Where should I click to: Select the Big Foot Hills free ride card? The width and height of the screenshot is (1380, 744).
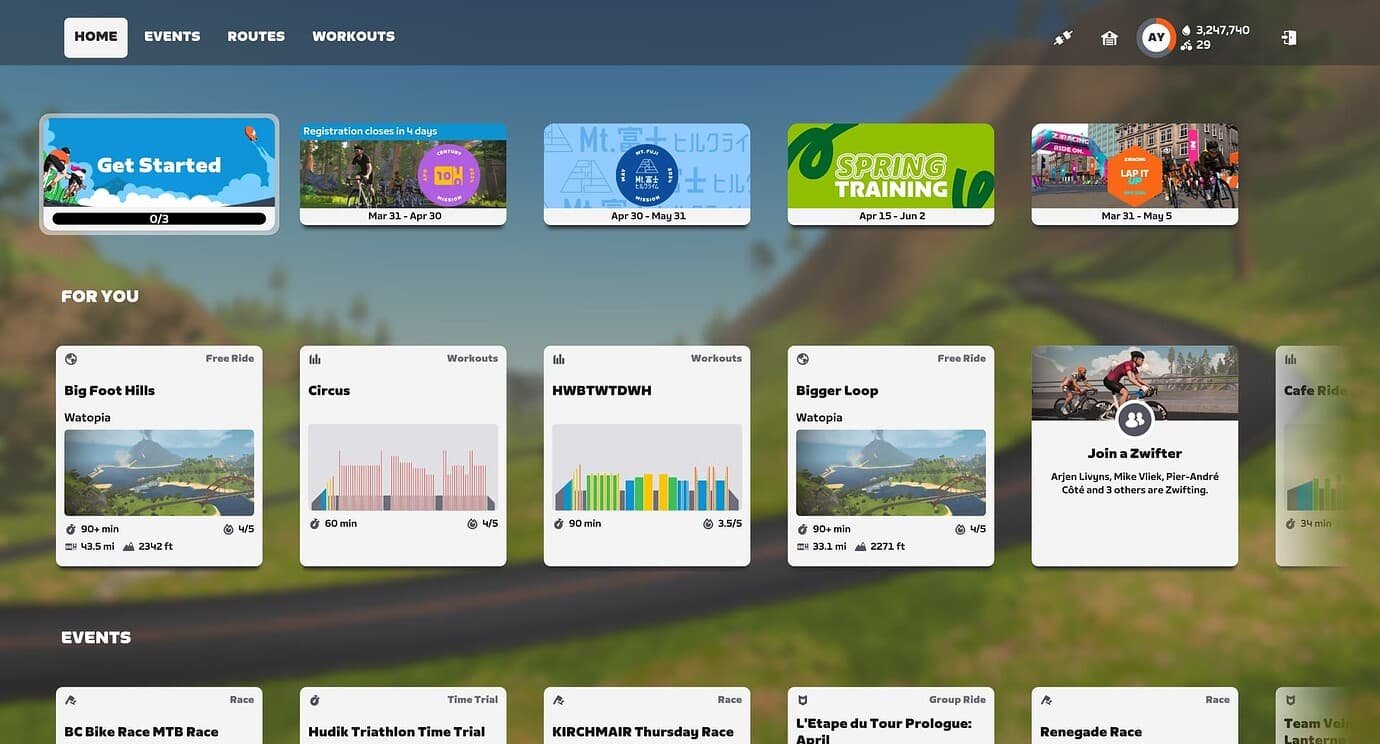159,456
